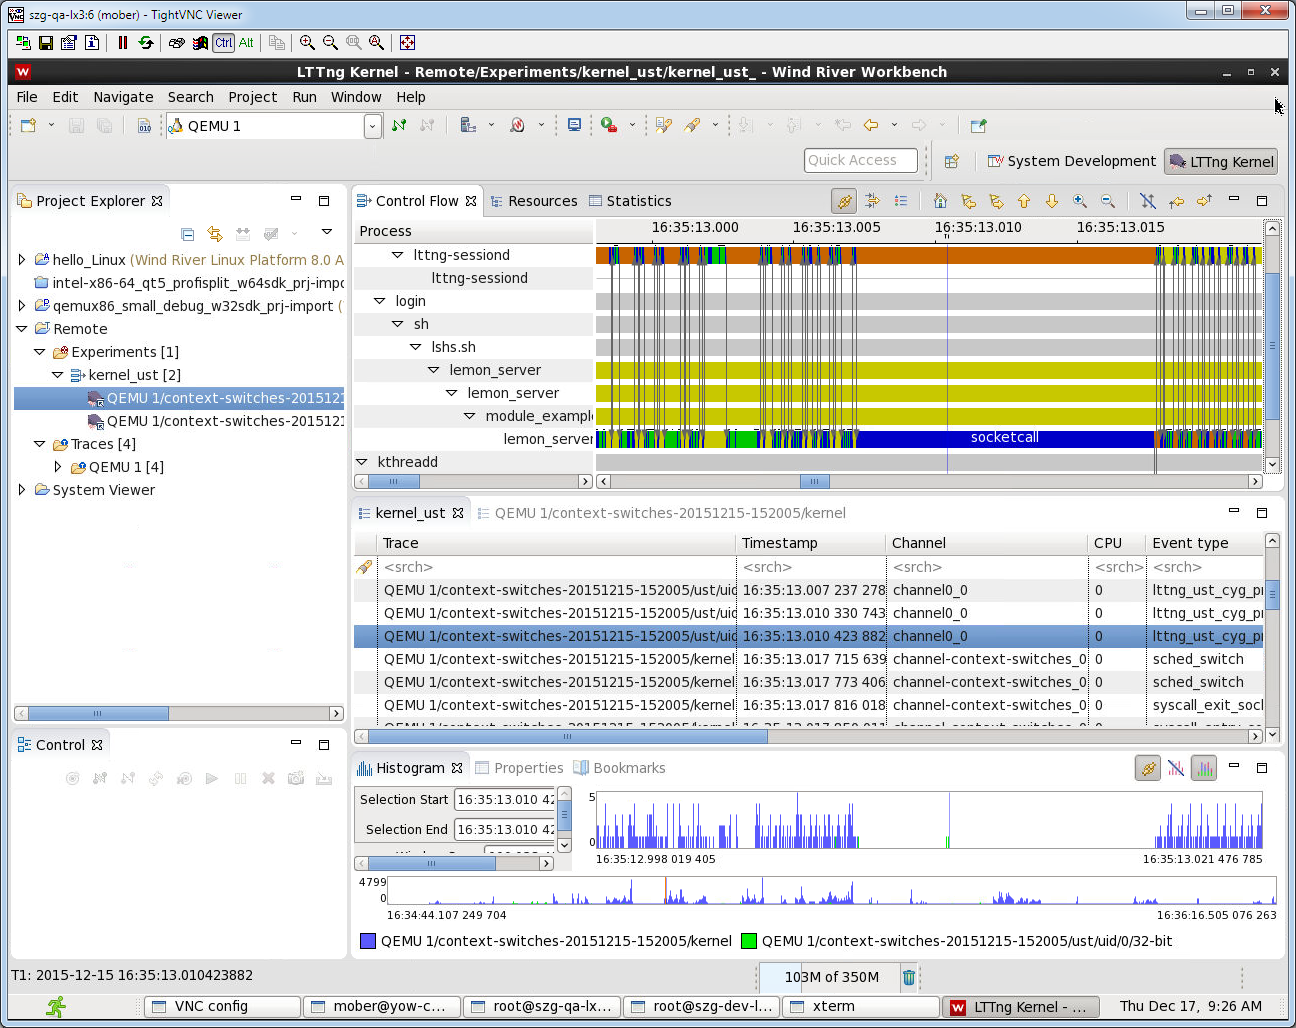Click Select Next Process down arrow
The width and height of the screenshot is (1296, 1028).
point(1052,201)
